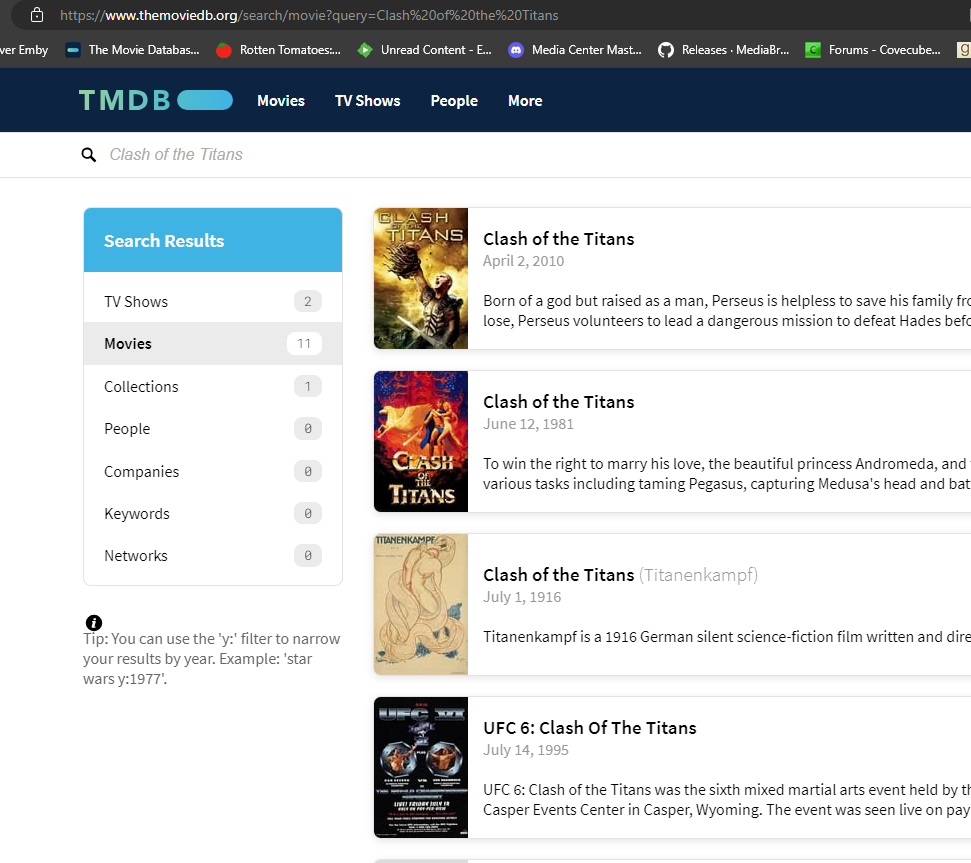Click the TV Shows count badge 2

pos(308,301)
